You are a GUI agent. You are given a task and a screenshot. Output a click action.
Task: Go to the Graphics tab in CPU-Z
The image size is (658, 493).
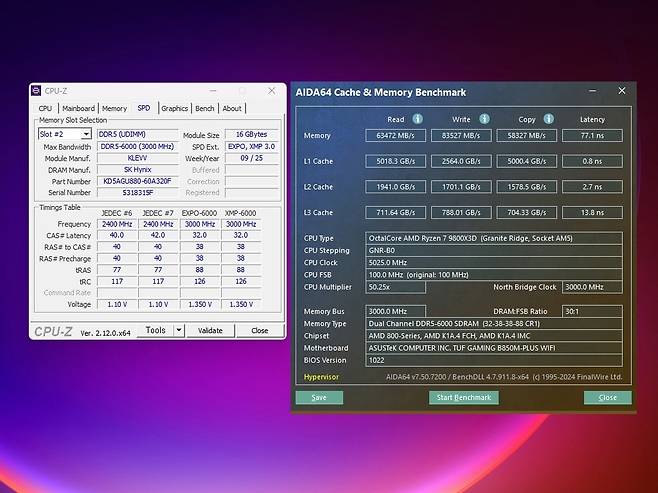pyautogui.click(x=175, y=108)
